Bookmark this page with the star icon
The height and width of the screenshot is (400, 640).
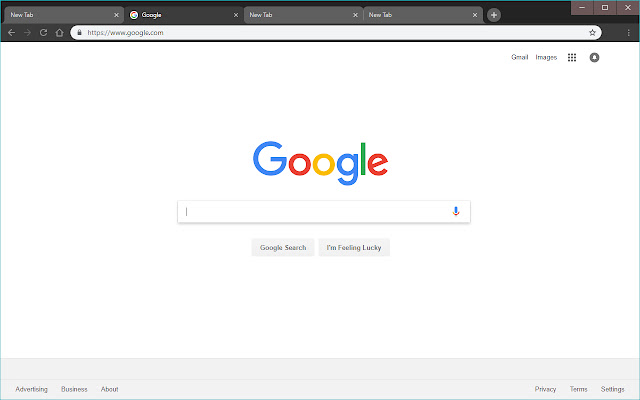592,33
